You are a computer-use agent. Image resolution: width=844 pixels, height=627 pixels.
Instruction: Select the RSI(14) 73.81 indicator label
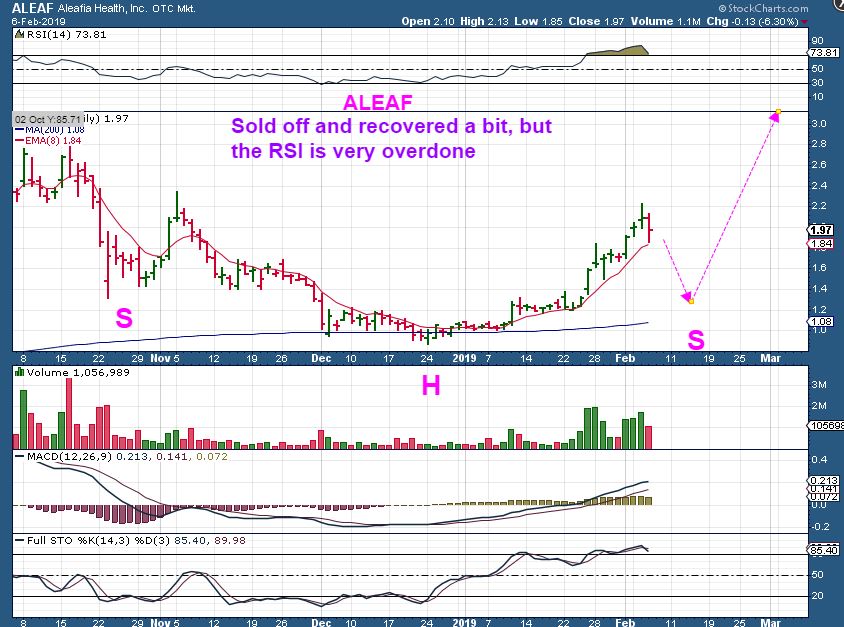[66, 34]
